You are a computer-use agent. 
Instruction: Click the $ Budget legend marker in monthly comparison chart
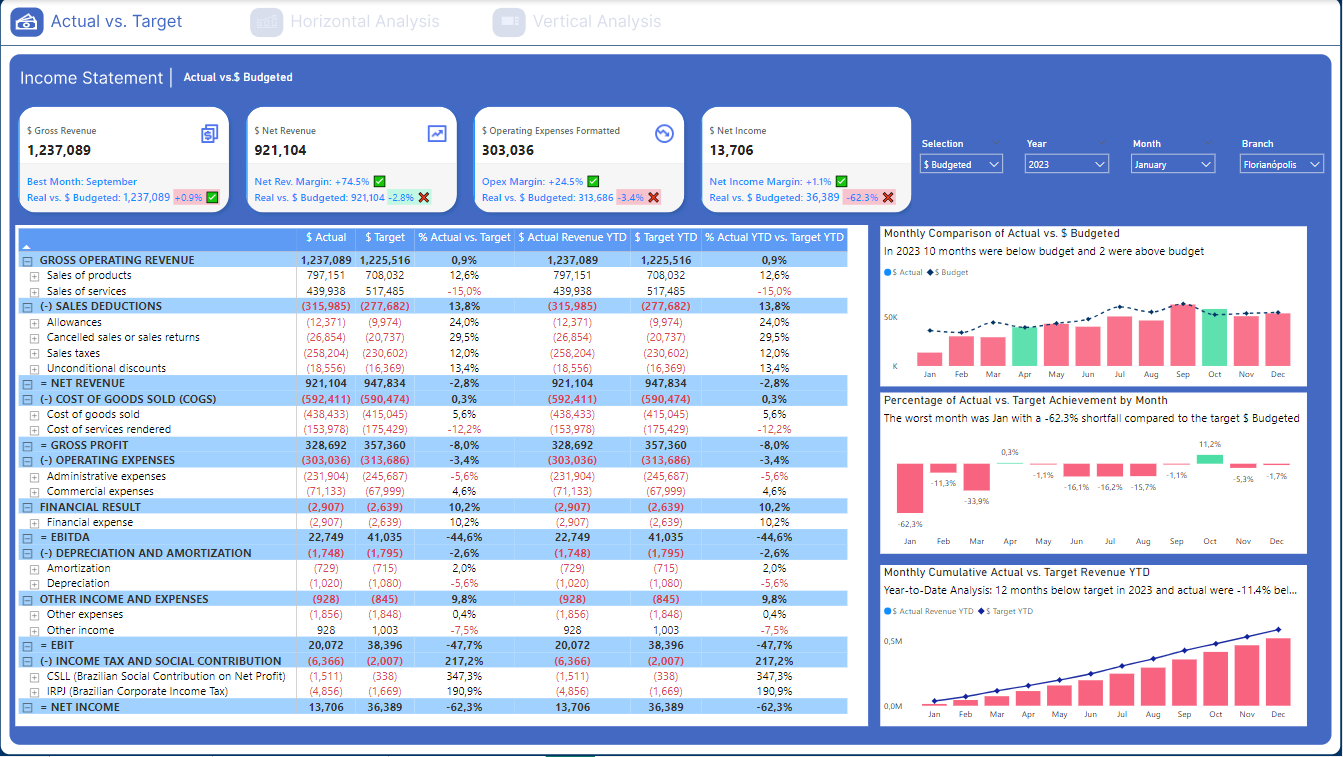pos(930,272)
